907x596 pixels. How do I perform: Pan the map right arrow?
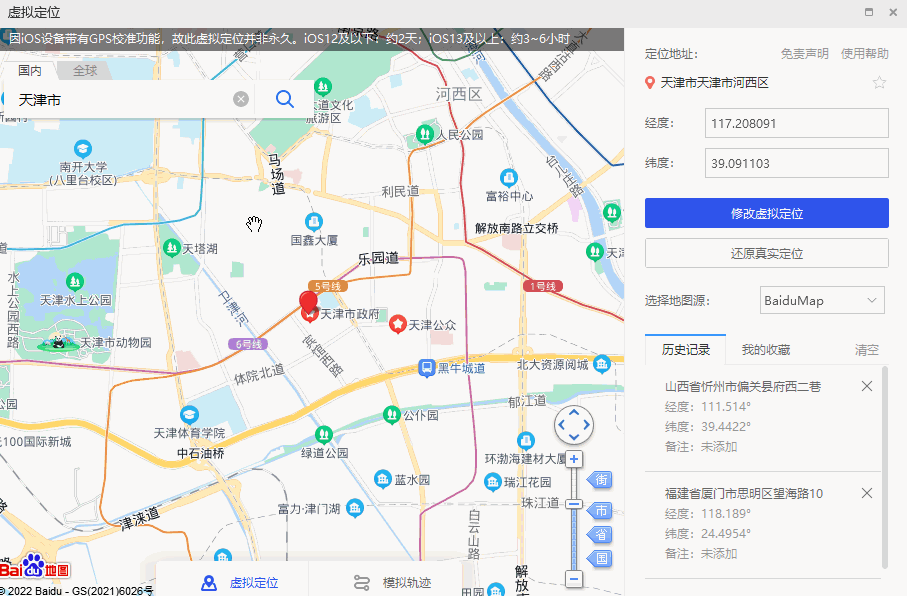(587, 425)
